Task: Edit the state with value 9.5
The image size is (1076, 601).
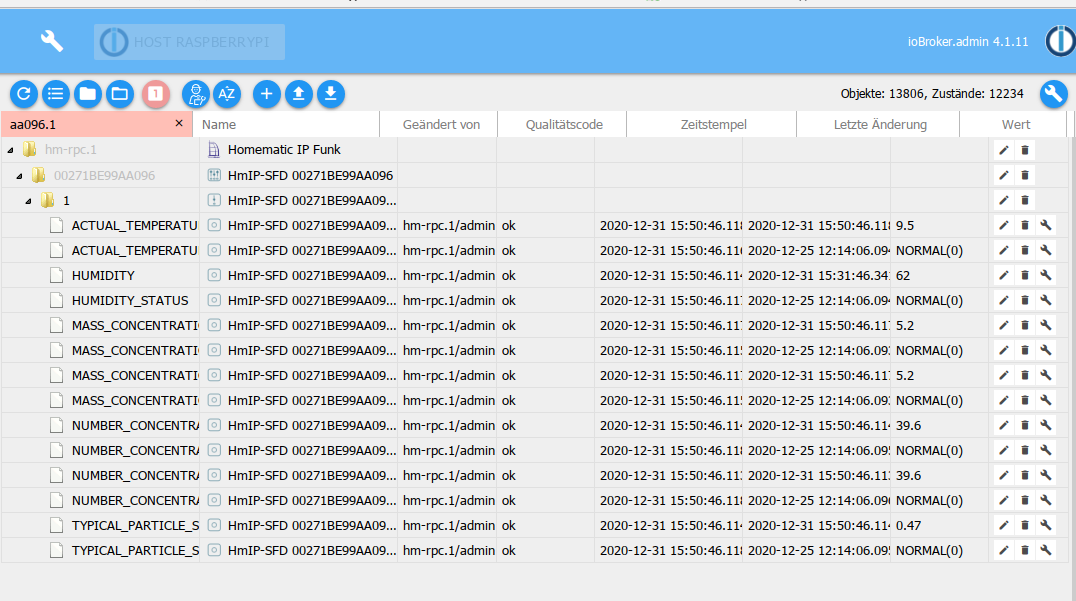Action: pyautogui.click(x=1004, y=225)
